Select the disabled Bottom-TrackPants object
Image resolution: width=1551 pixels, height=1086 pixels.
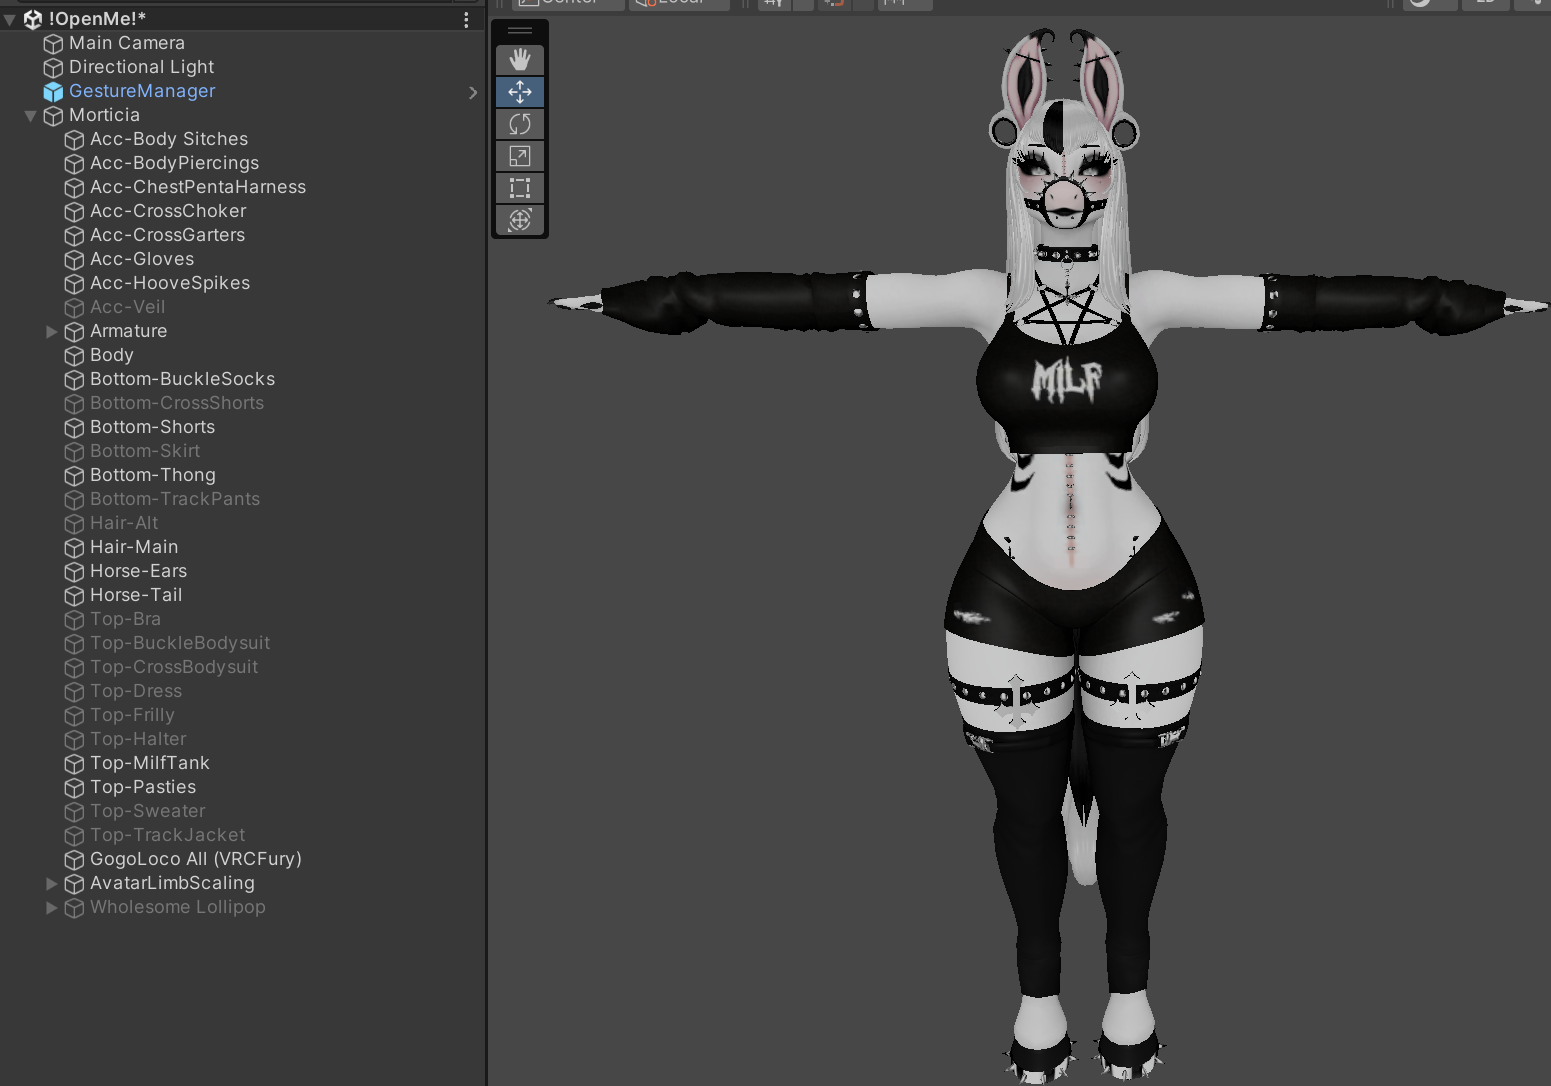coord(175,499)
